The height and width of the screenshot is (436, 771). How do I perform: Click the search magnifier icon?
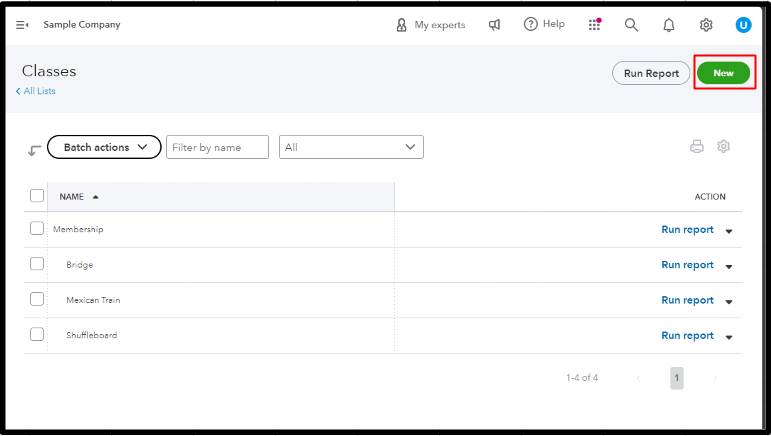coord(631,25)
